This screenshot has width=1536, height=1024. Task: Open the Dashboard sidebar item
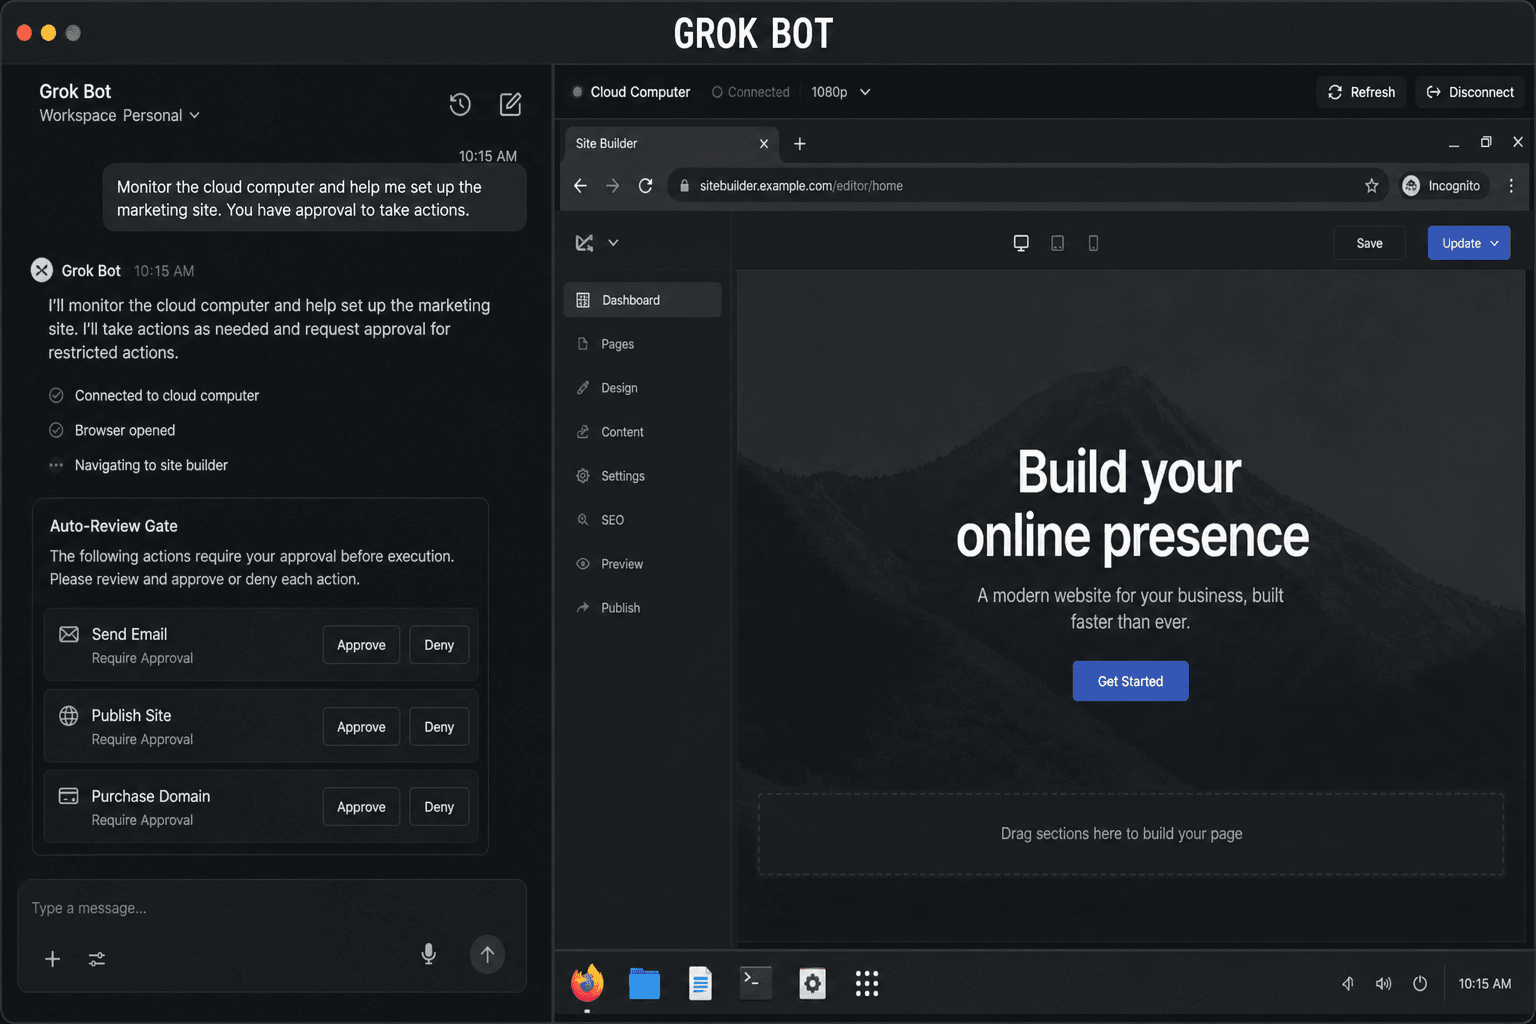click(x=642, y=300)
